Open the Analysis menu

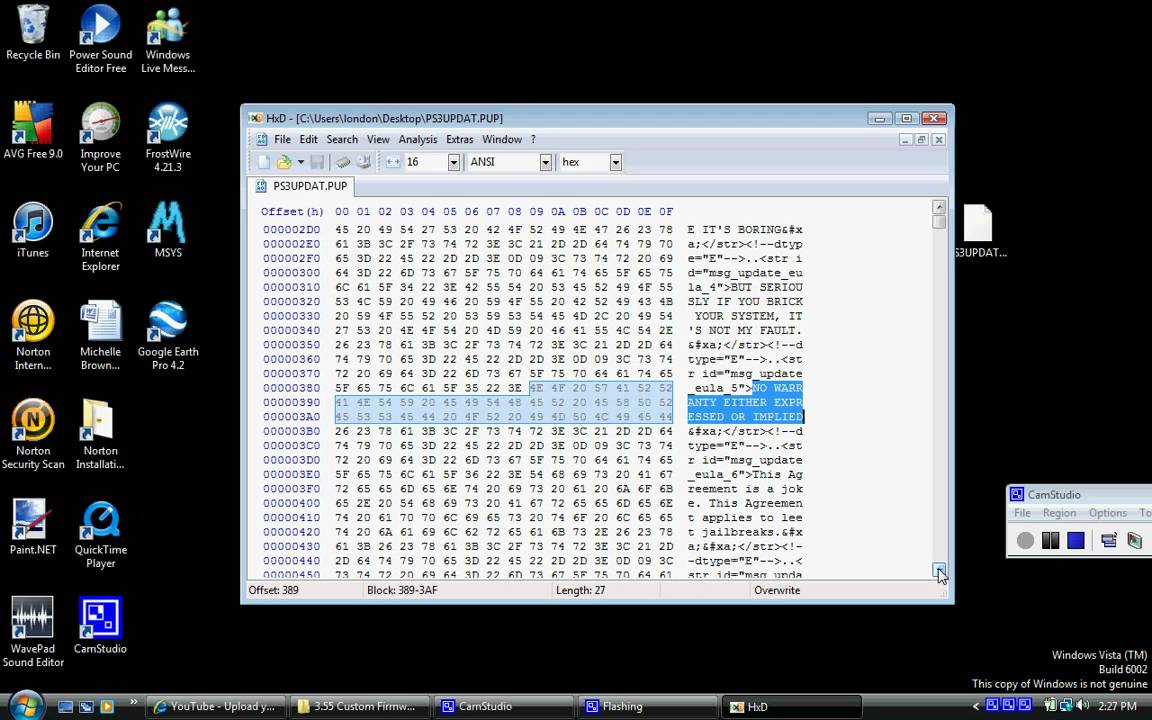coord(418,140)
